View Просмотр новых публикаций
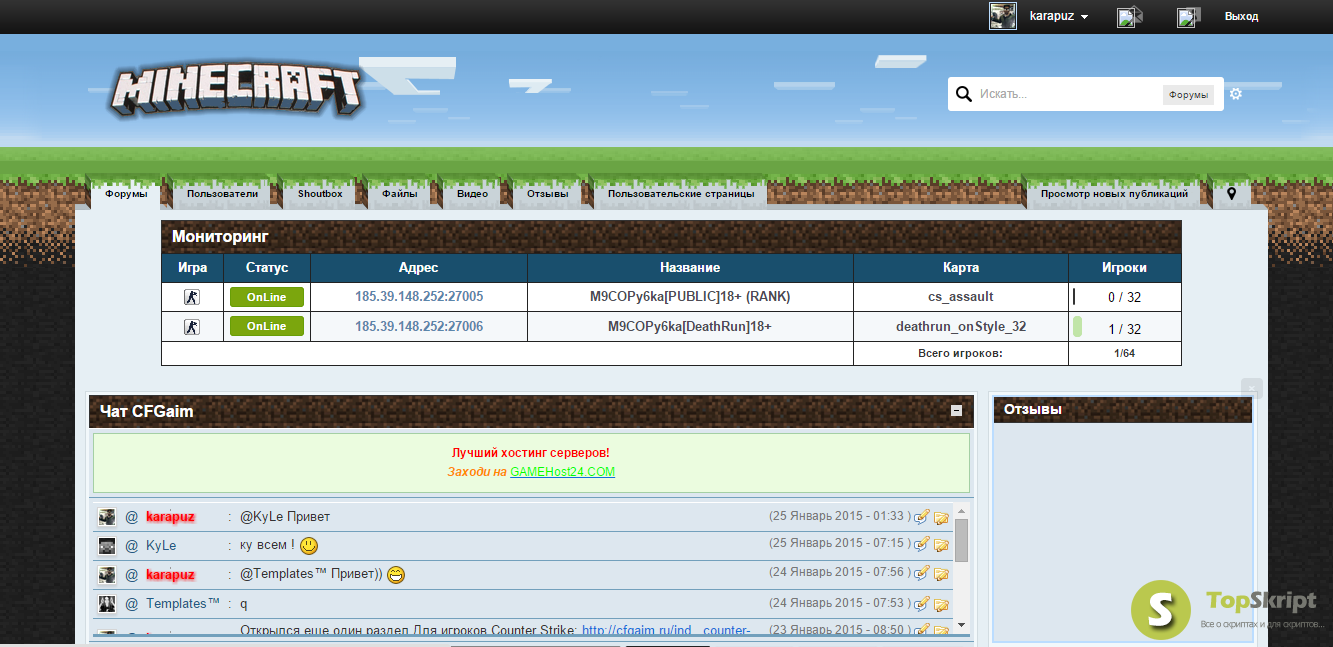 pyautogui.click(x=1114, y=193)
